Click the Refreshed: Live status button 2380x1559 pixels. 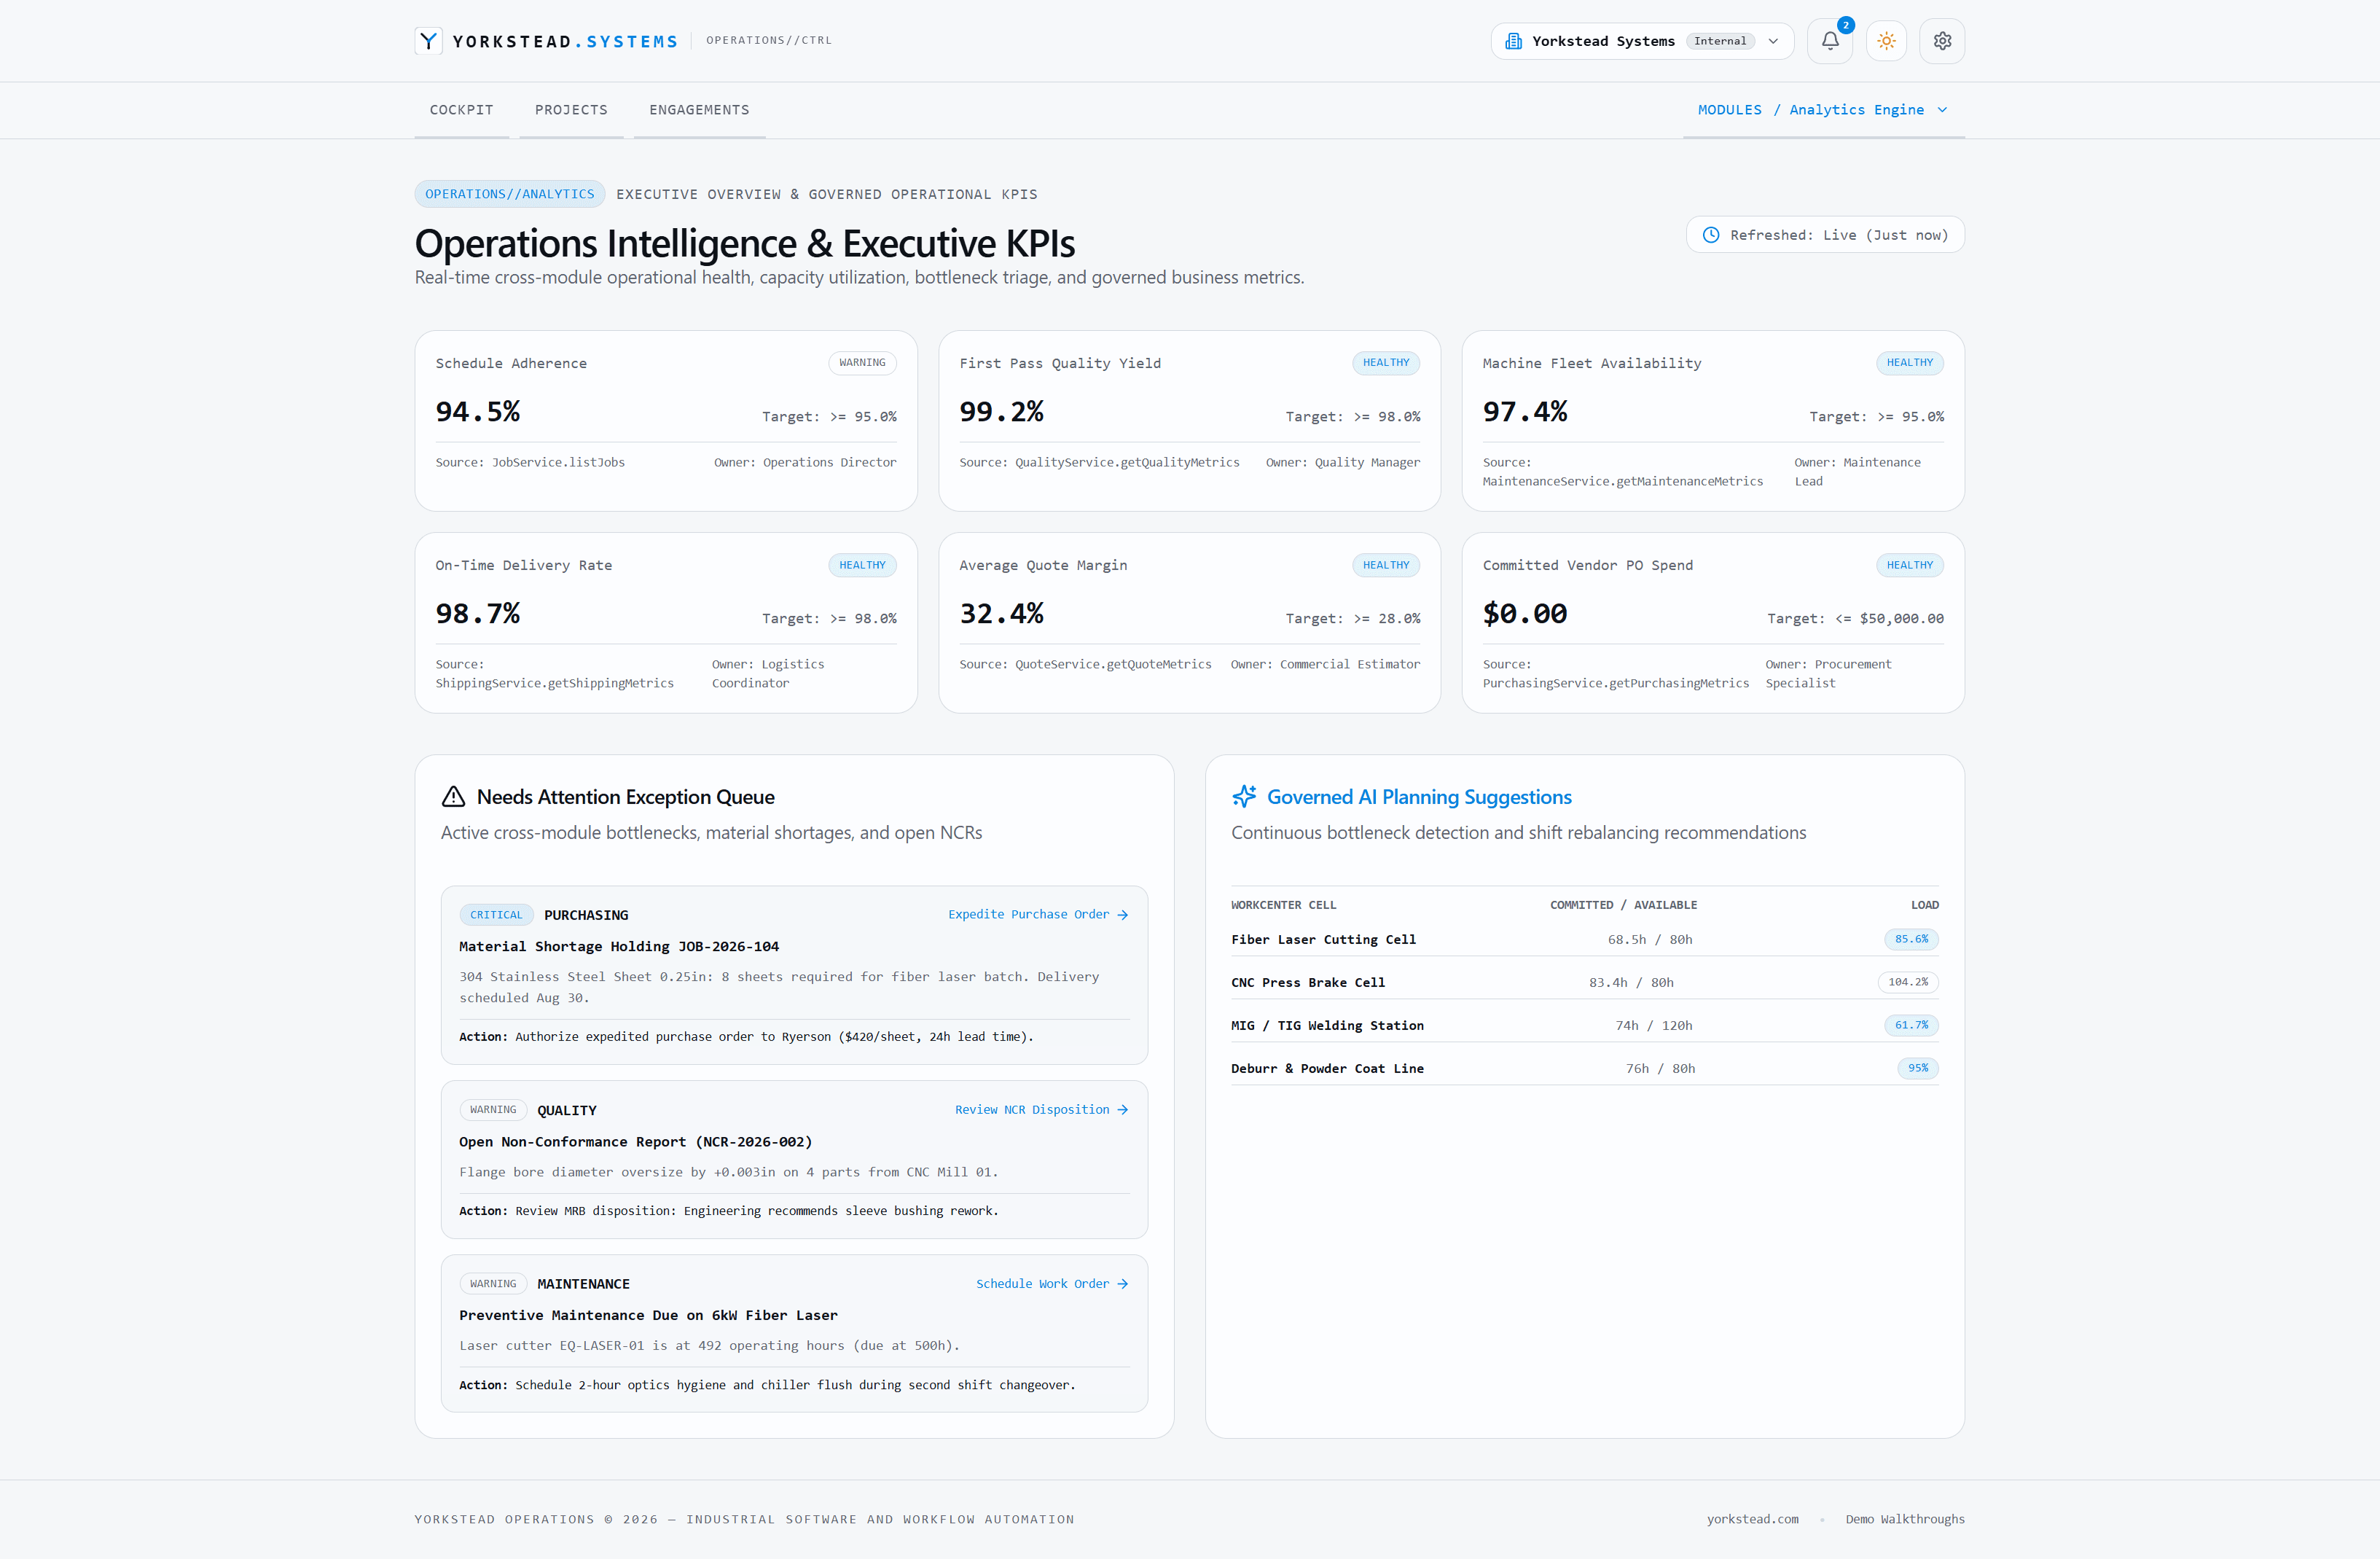[1825, 235]
